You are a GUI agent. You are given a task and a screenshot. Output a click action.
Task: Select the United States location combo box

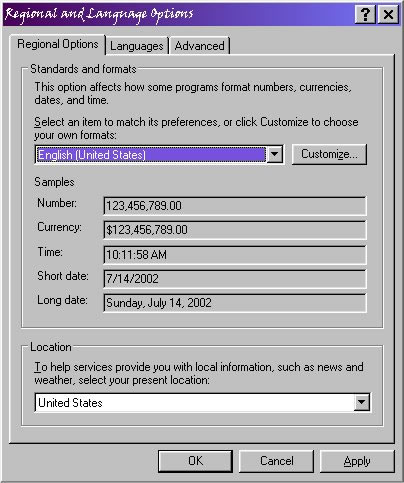coord(202,403)
